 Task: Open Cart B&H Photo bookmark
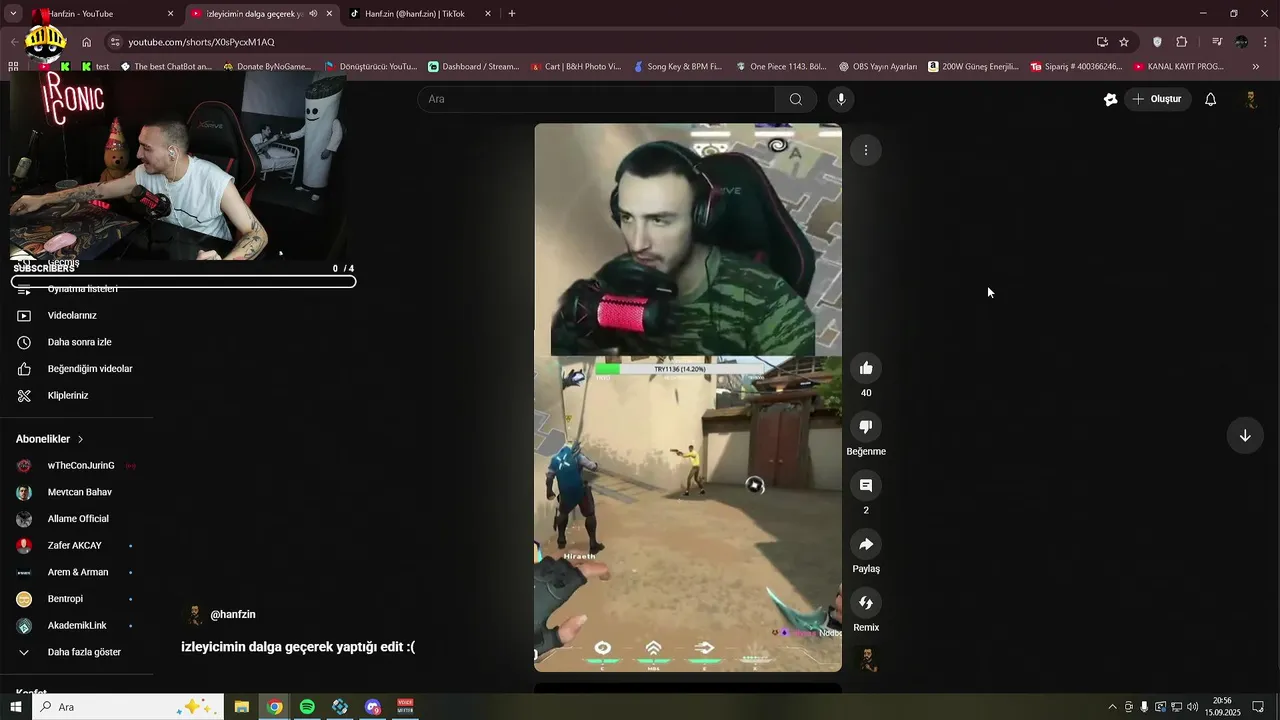click(576, 67)
